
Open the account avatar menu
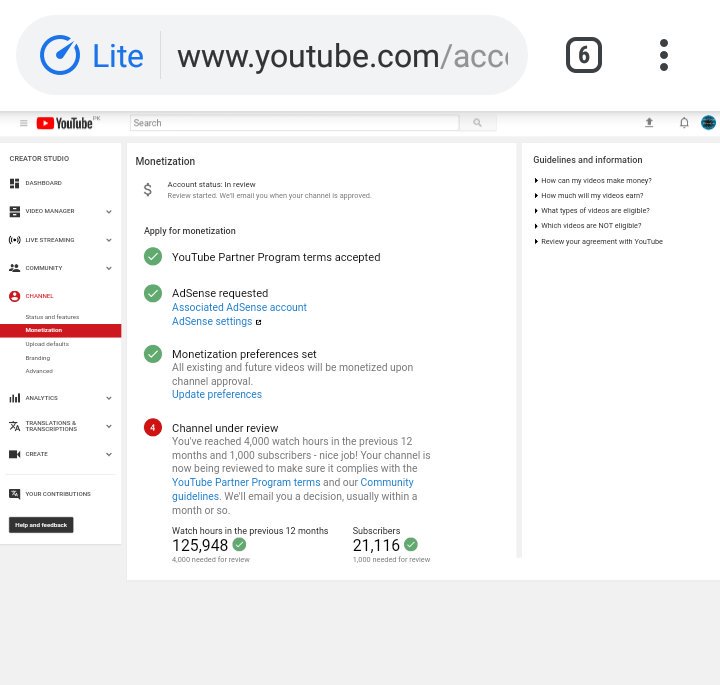click(x=708, y=123)
